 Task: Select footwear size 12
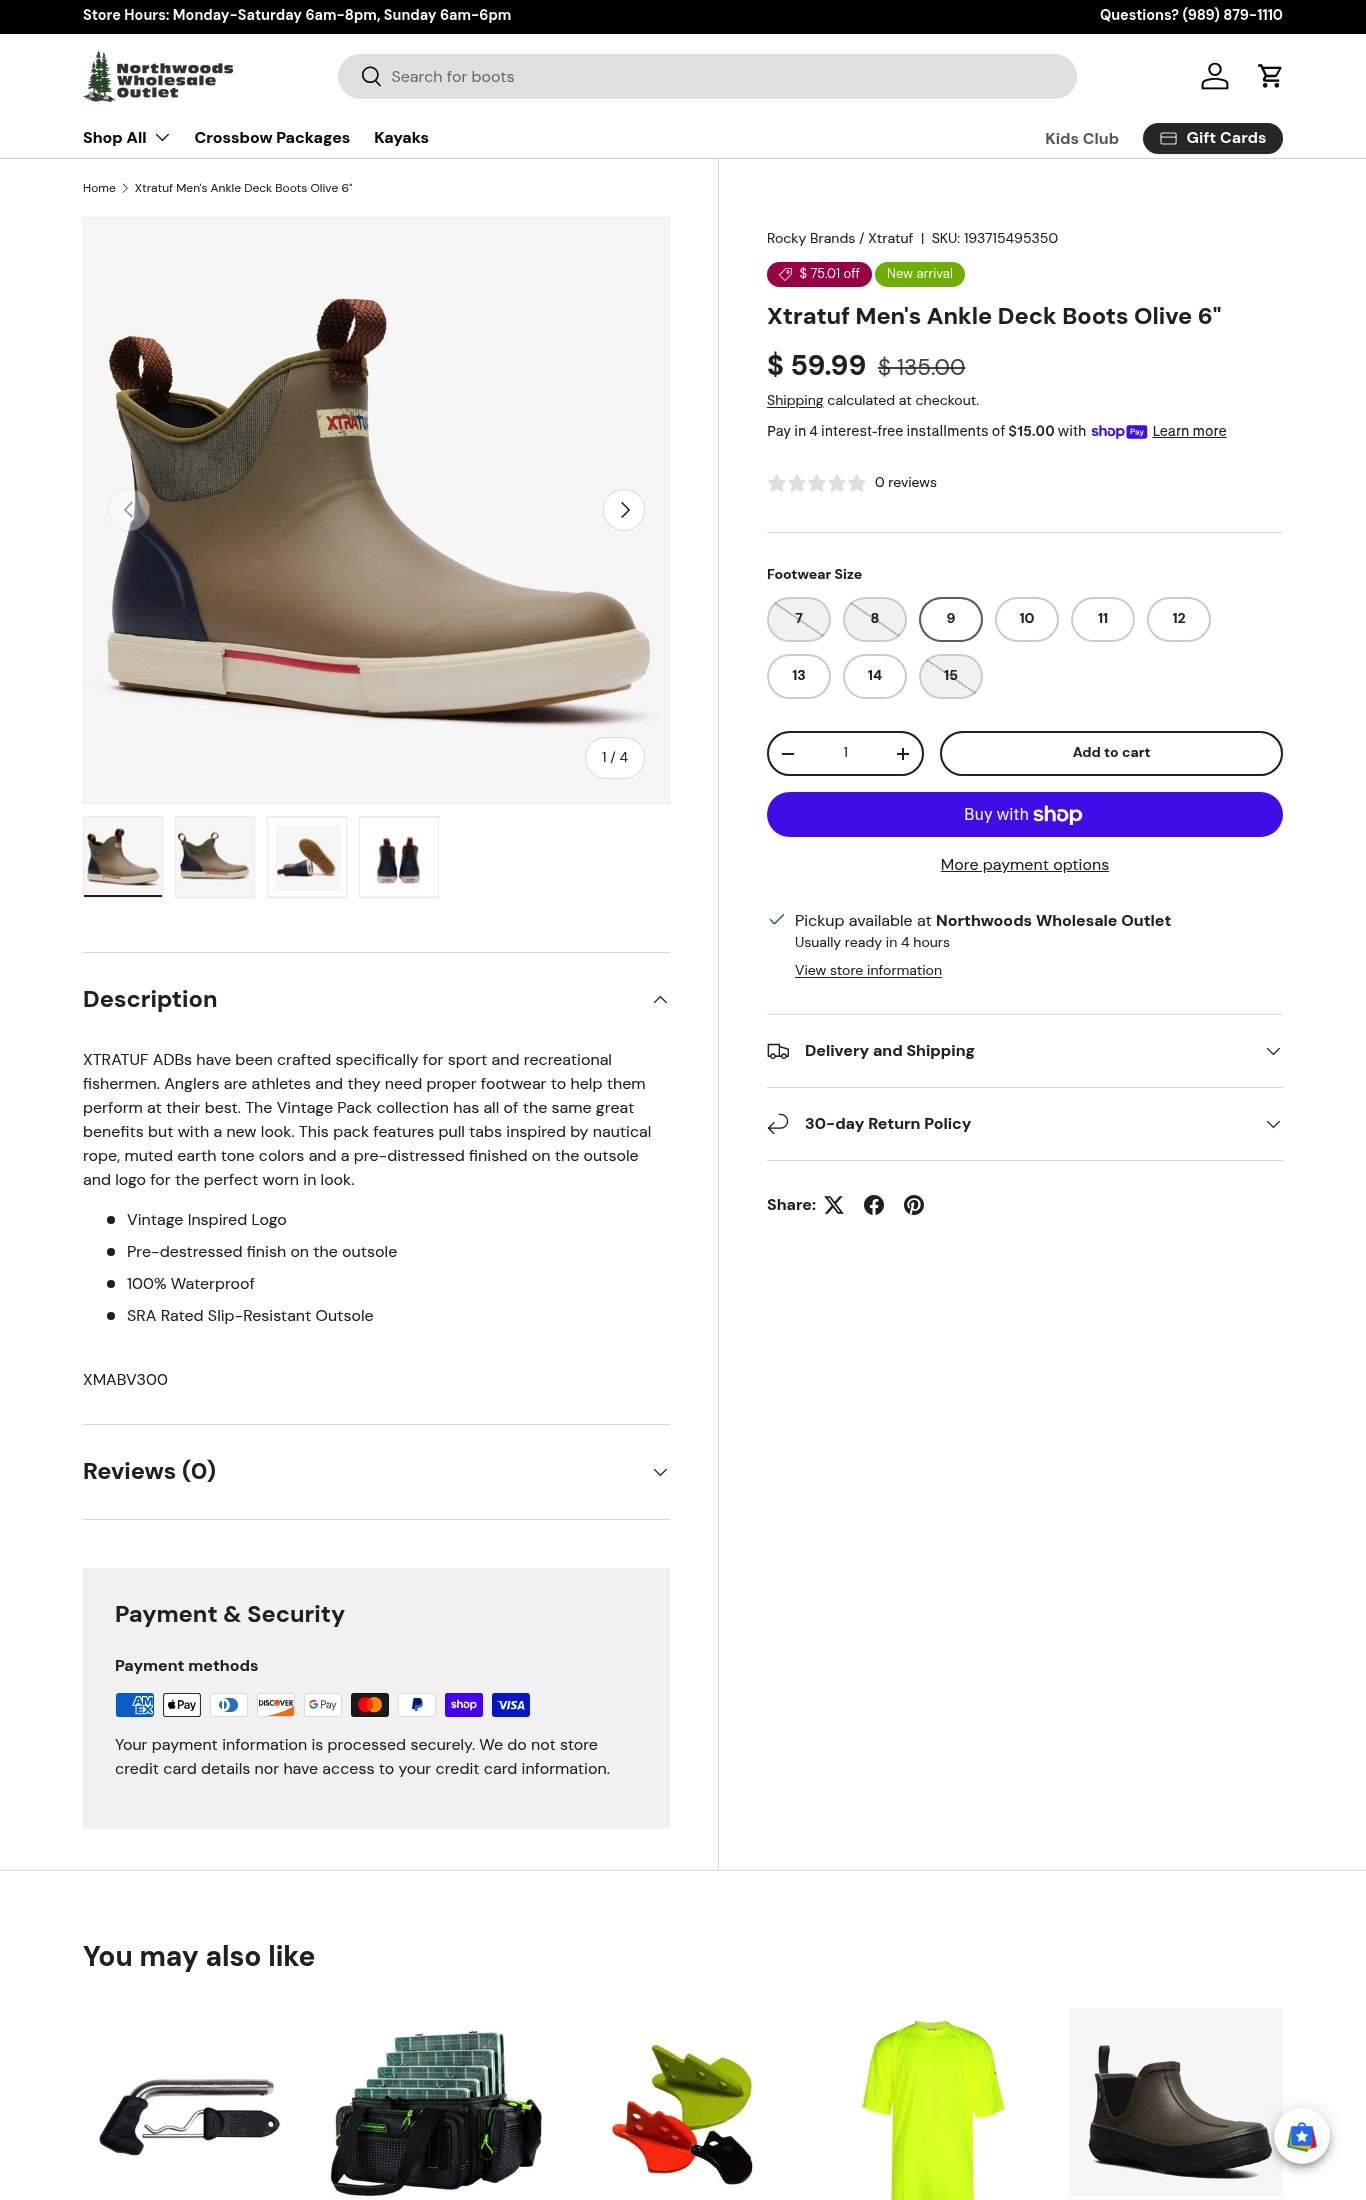click(x=1179, y=619)
